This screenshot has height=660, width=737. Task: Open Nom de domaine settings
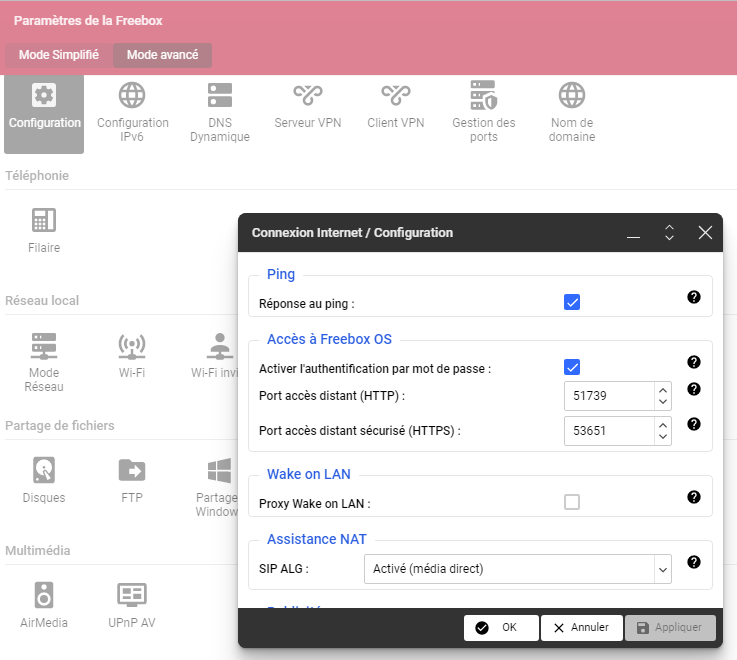coord(571,112)
